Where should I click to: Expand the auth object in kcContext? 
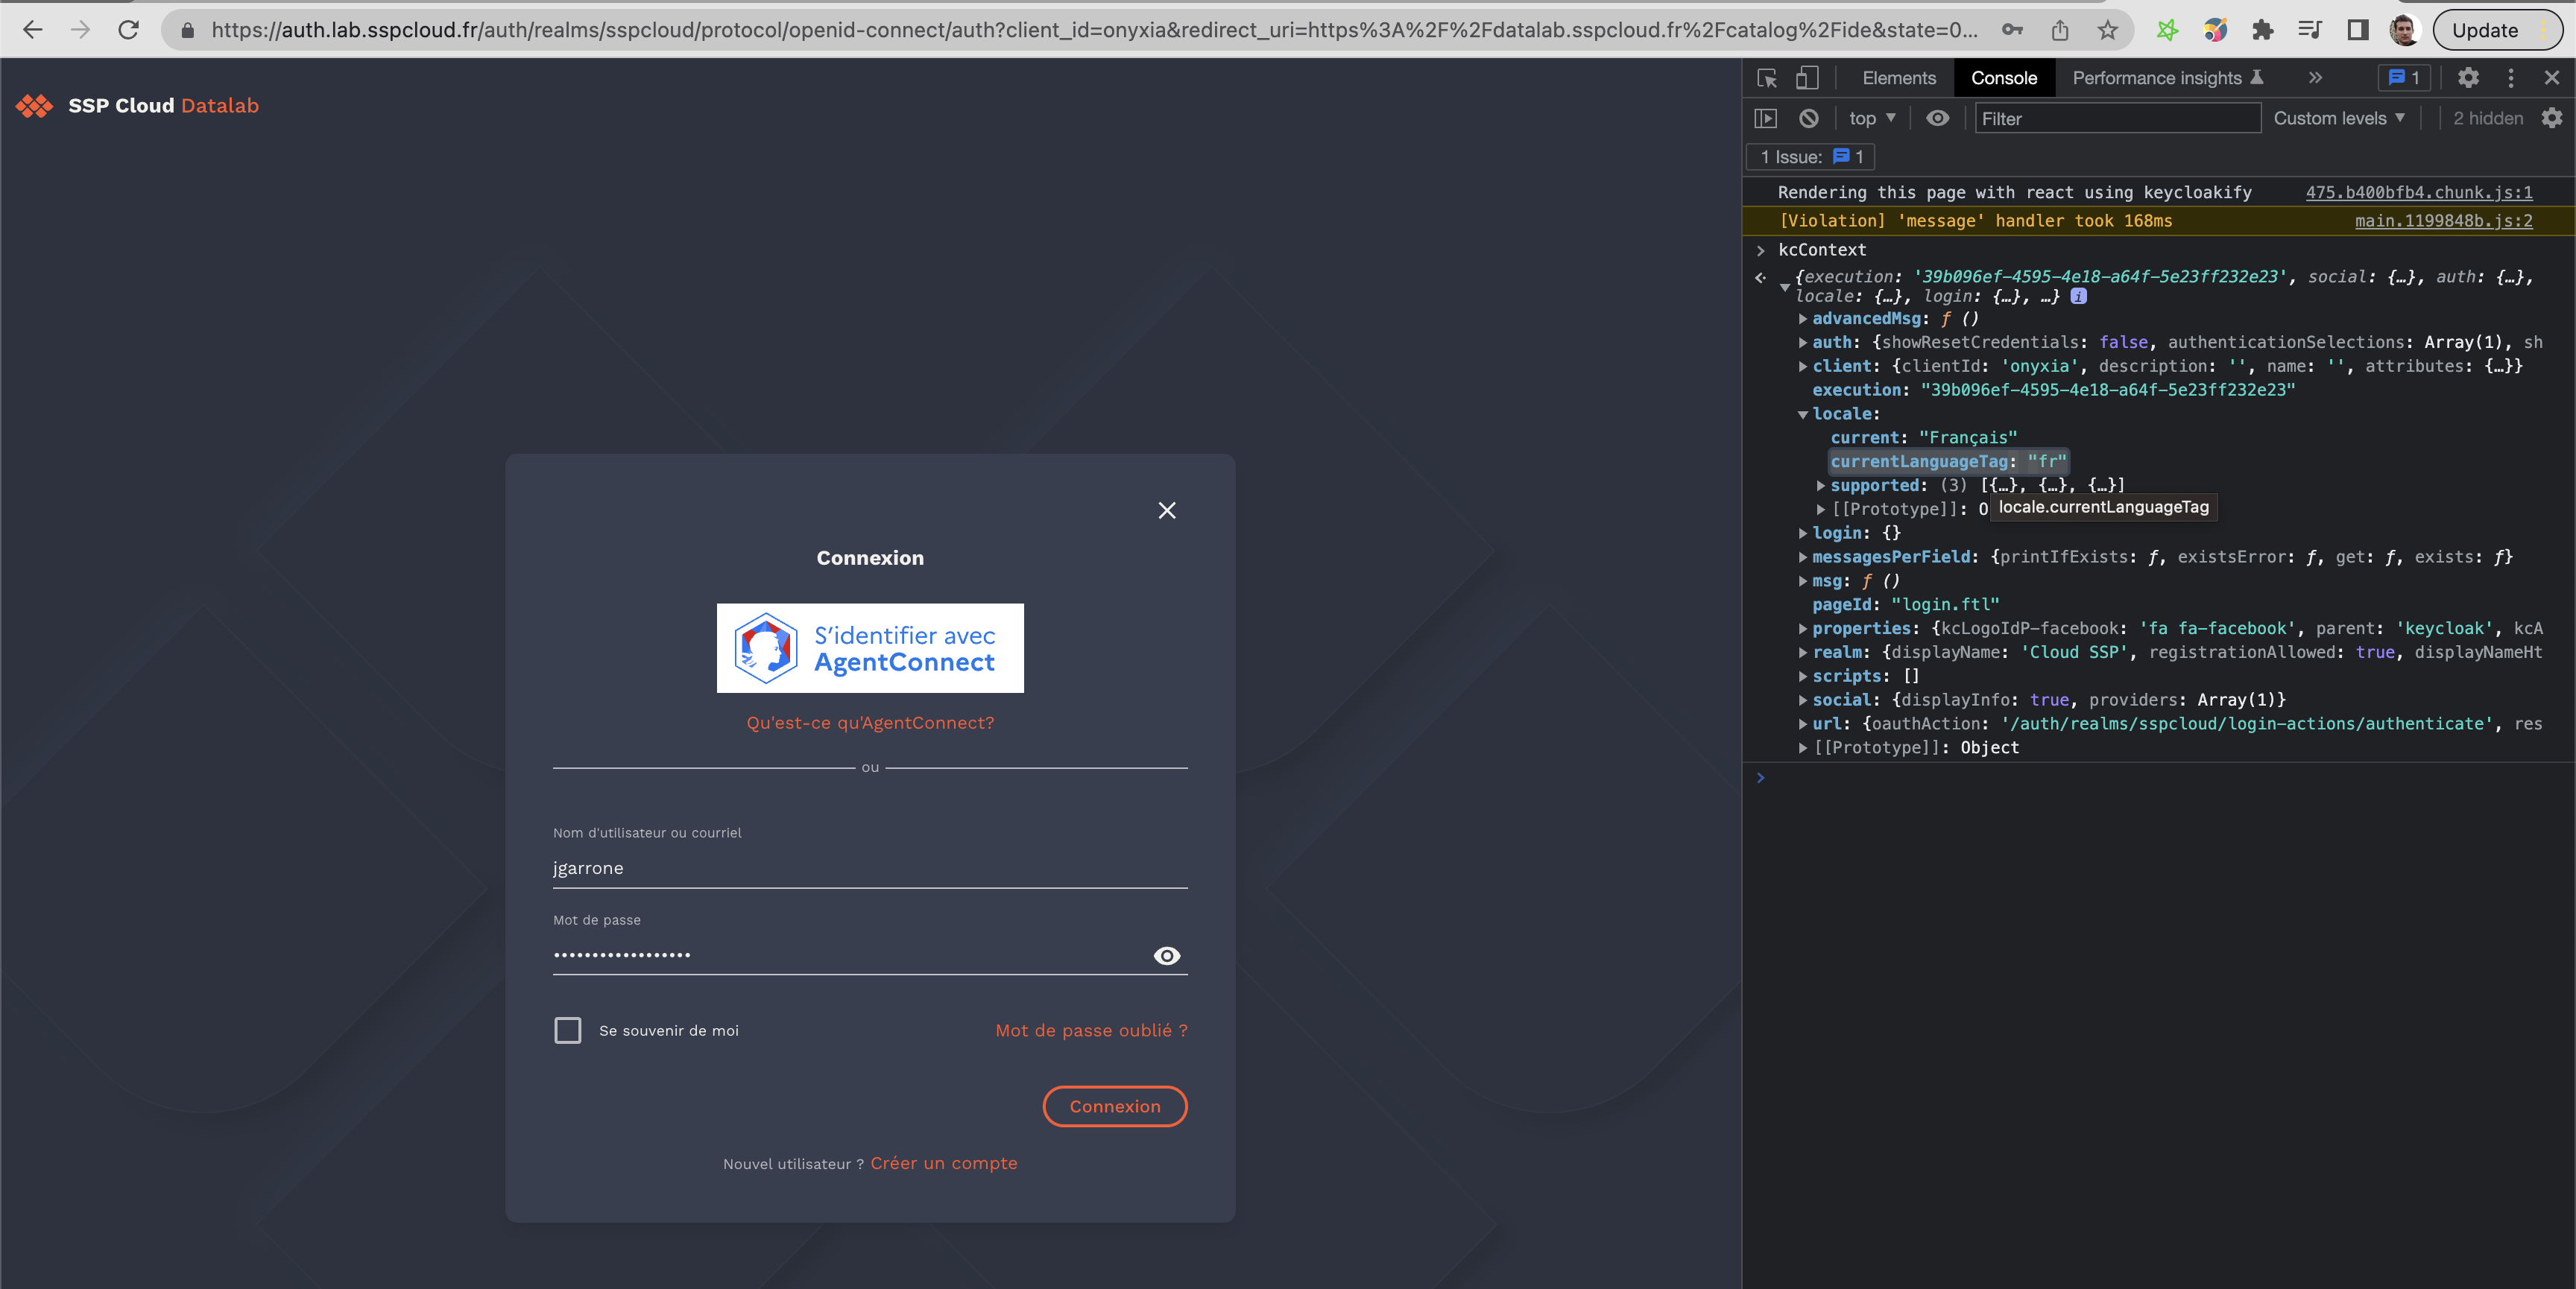pyautogui.click(x=1803, y=342)
